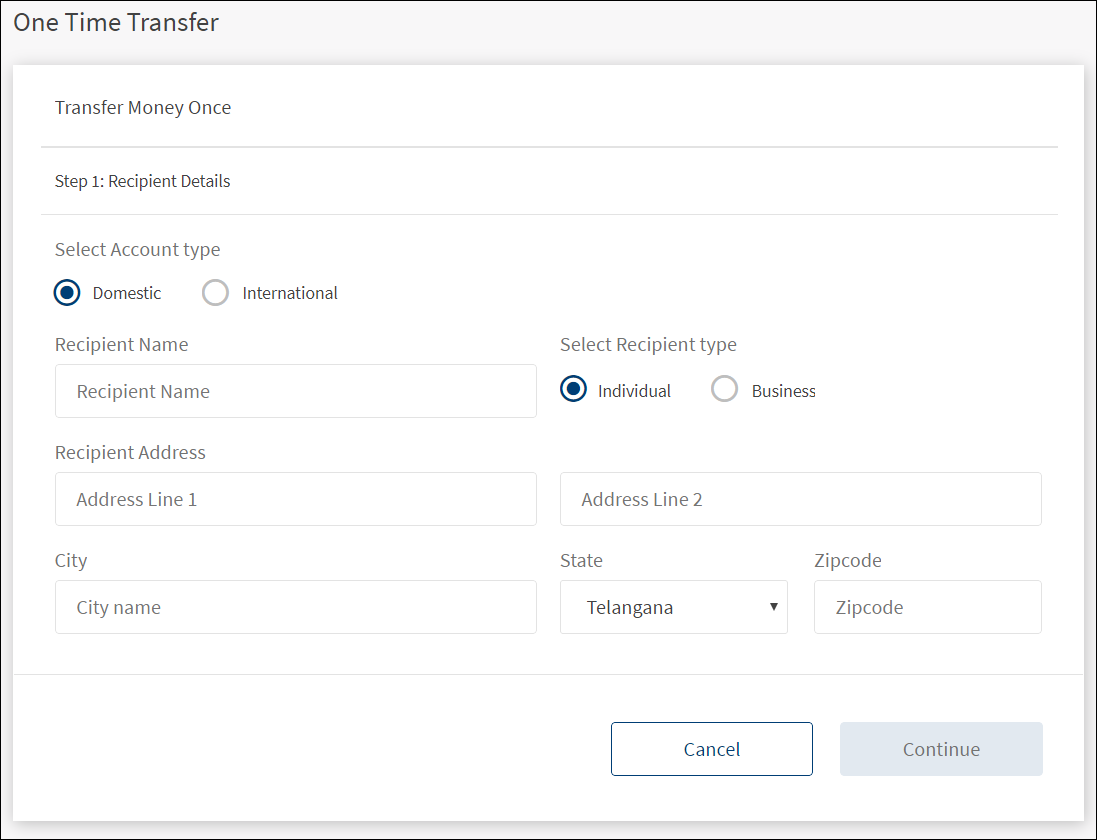Click the State dropdown arrow
The width and height of the screenshot is (1097, 840).
pyautogui.click(x=773, y=607)
